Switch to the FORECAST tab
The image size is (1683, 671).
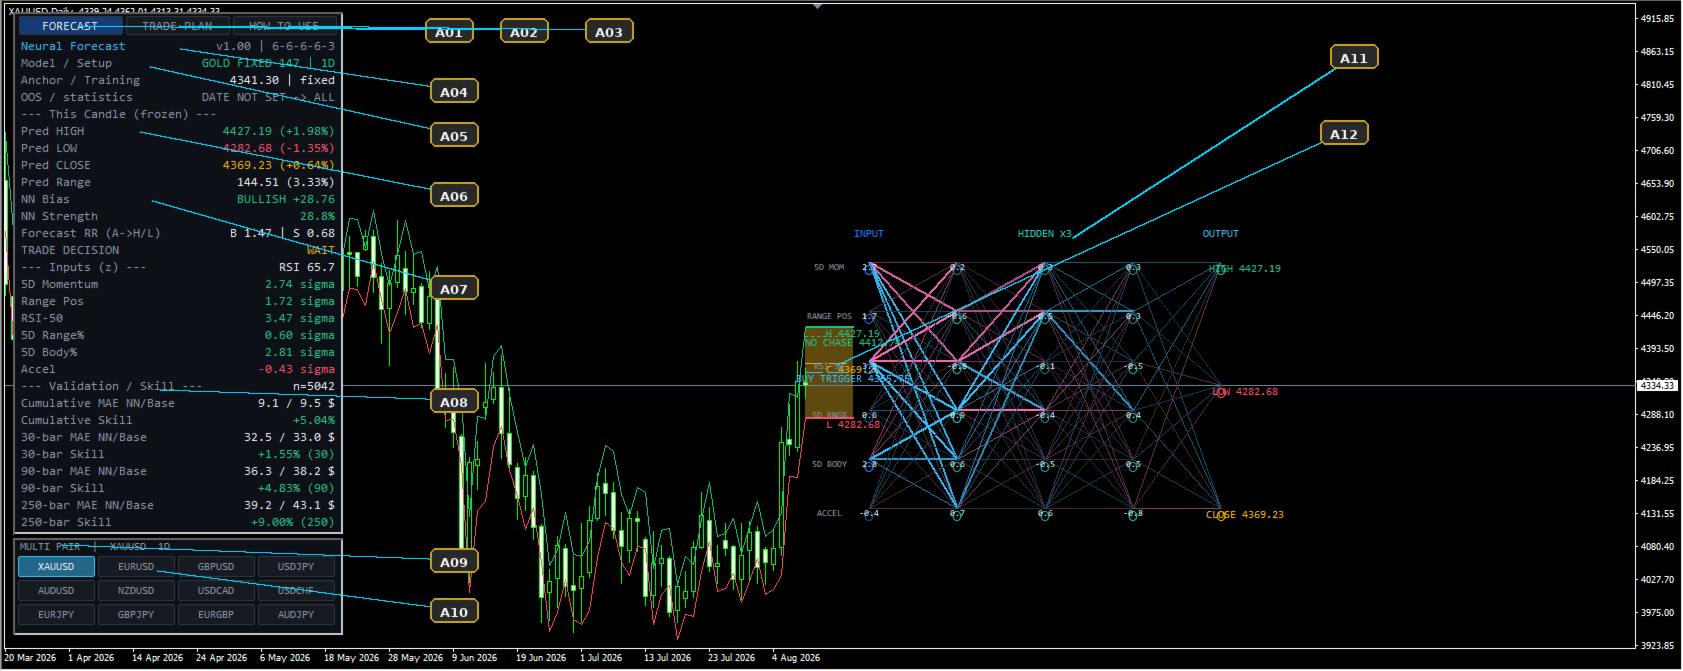pos(70,26)
